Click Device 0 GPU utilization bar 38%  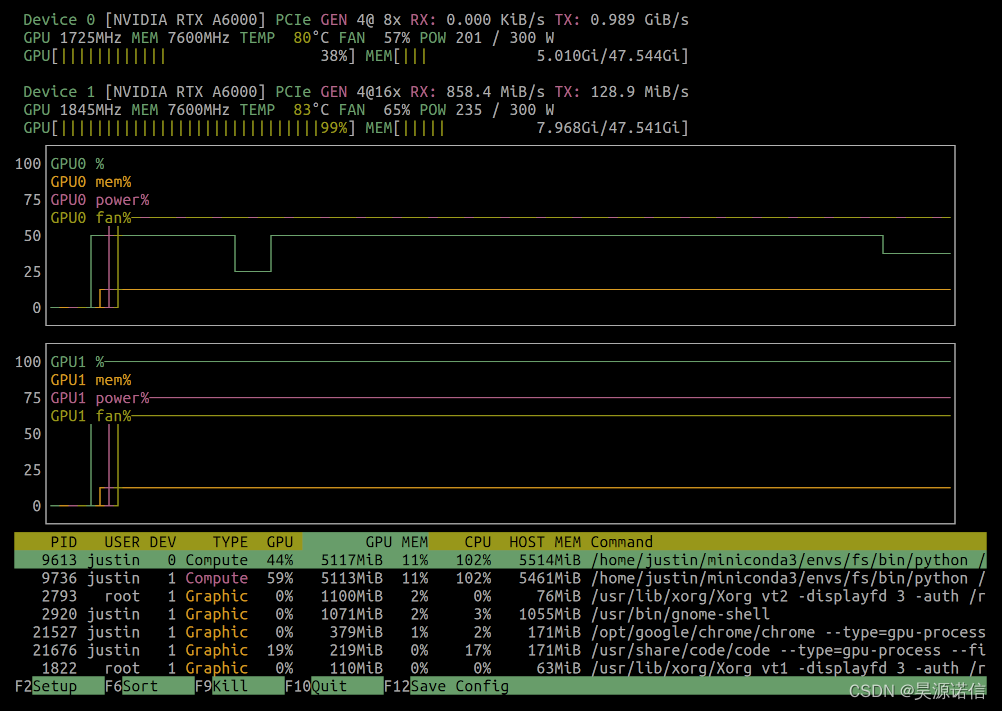click(x=189, y=56)
